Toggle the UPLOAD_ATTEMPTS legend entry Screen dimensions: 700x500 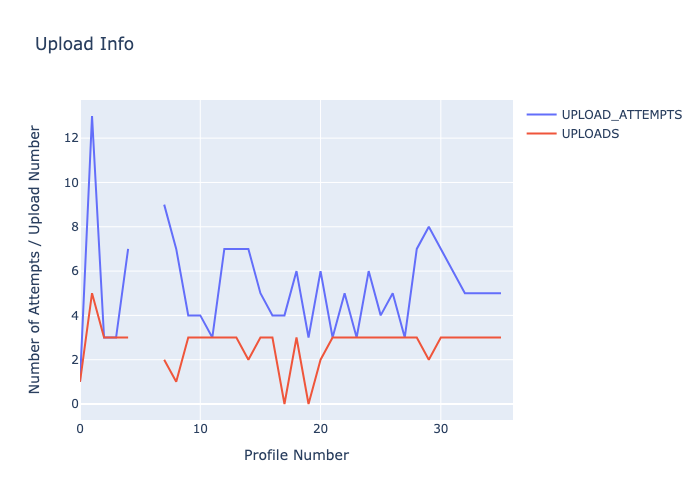[x=621, y=114]
